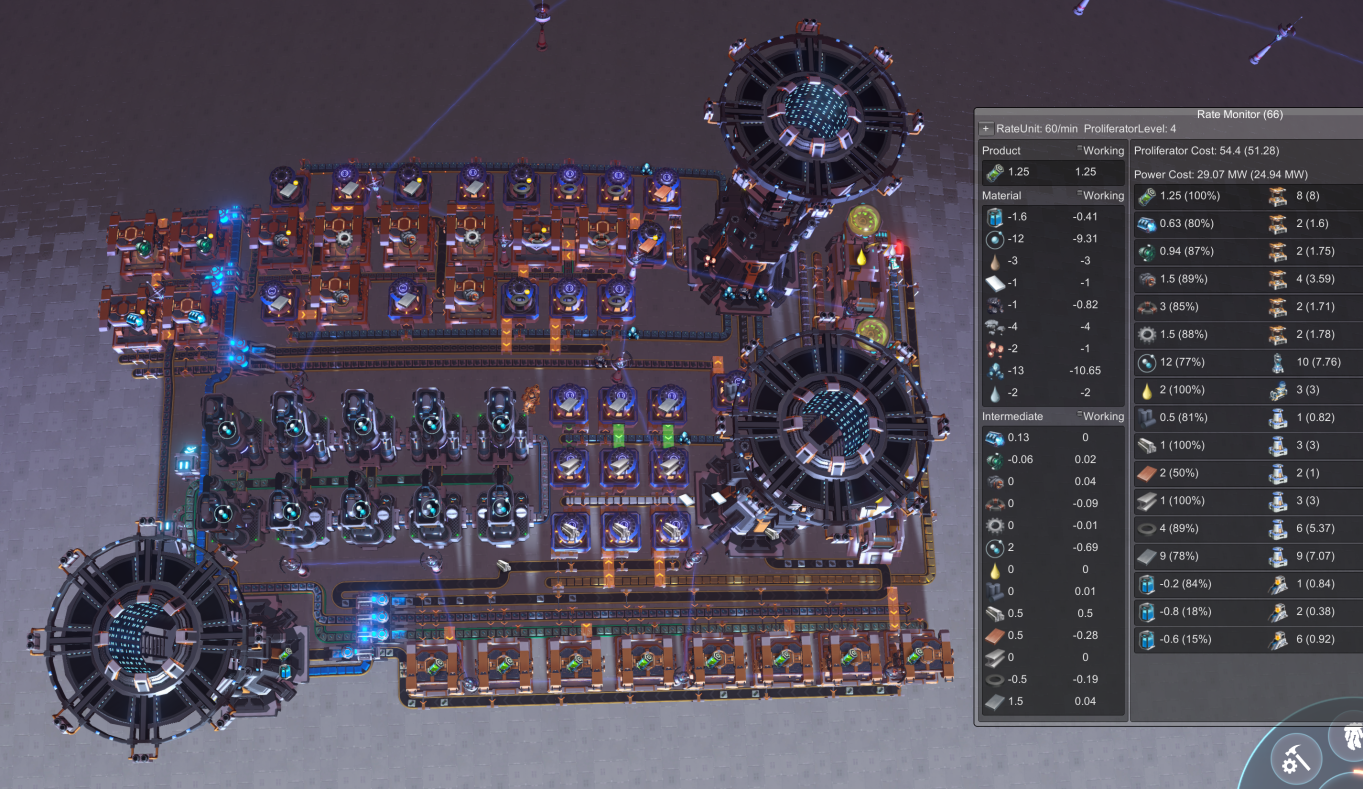Click the Rate Monitor (66) title bar
1363x789 pixels.
pos(1169,114)
